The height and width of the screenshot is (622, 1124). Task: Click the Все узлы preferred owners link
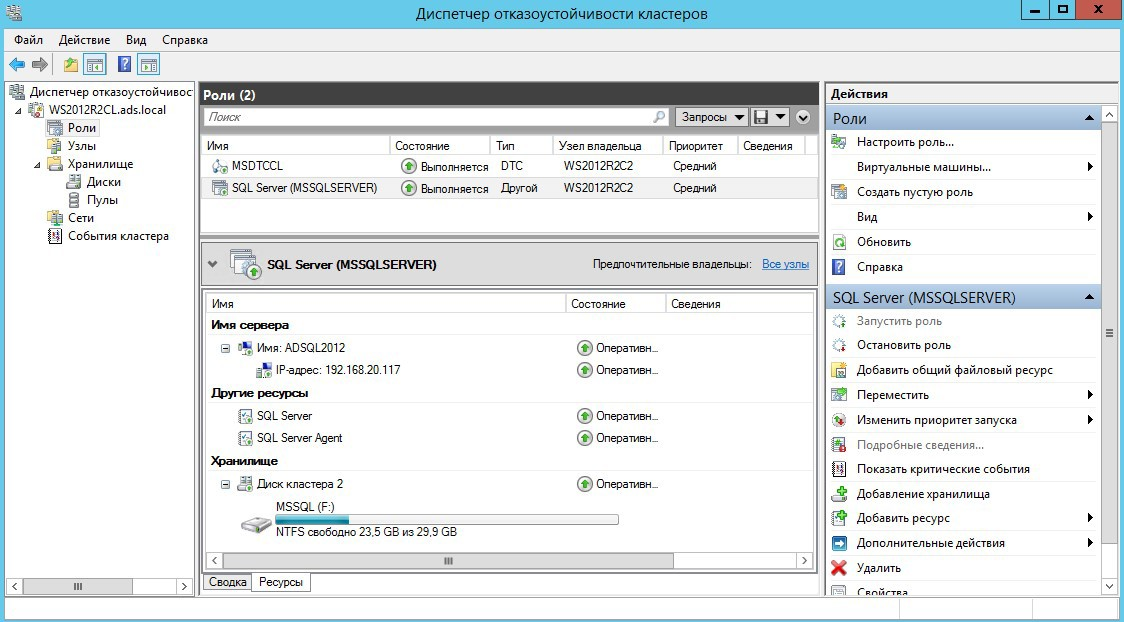click(785, 265)
